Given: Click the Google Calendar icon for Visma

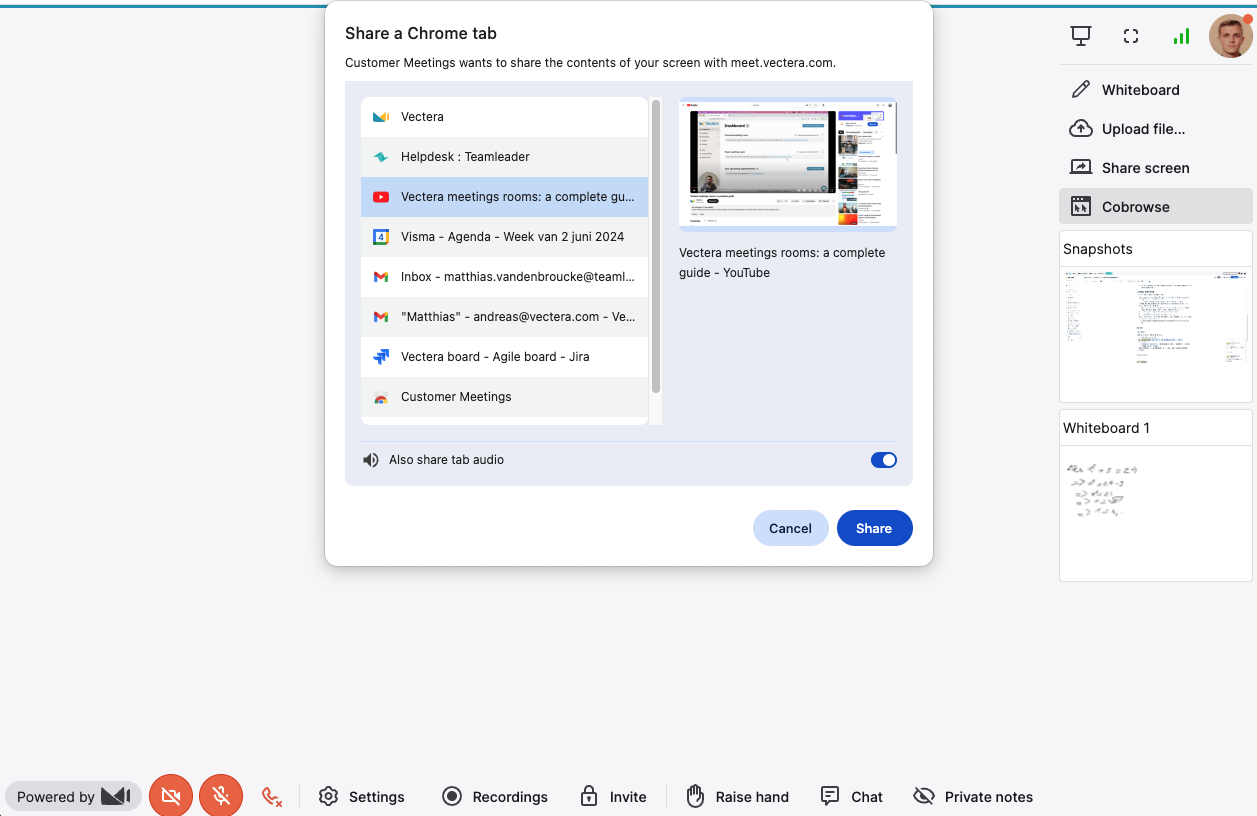Looking at the screenshot, I should click(381, 237).
